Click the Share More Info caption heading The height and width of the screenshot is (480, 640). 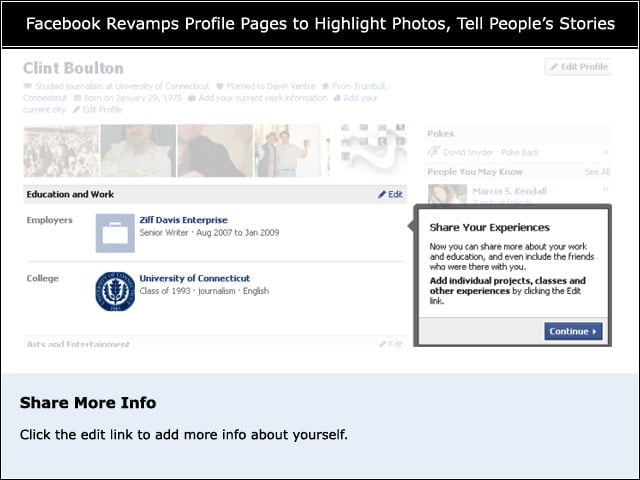(x=88, y=402)
